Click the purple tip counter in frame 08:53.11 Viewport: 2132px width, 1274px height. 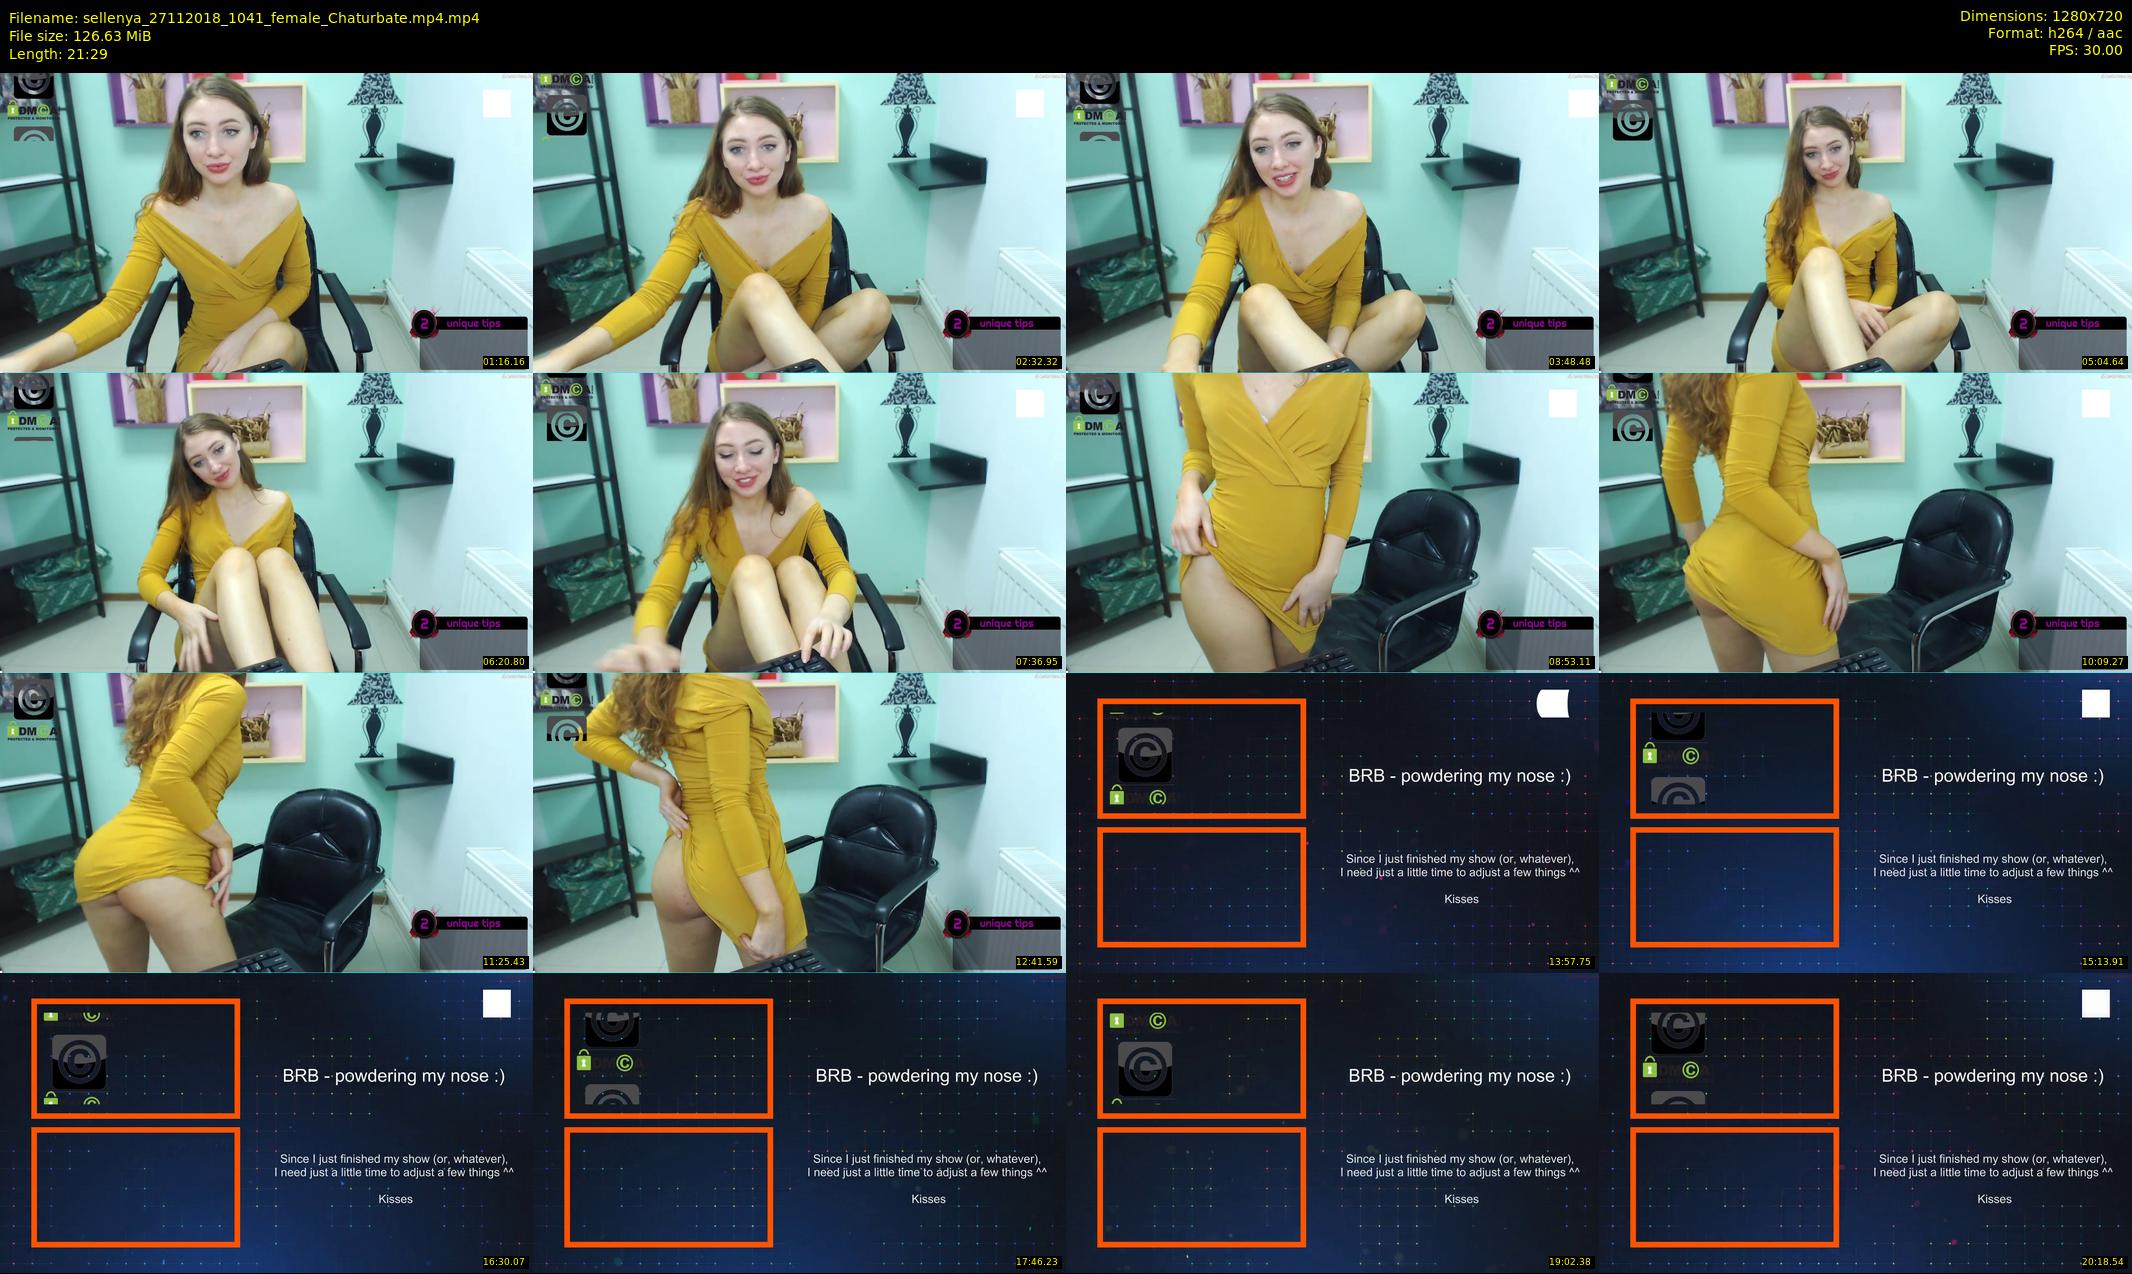pyautogui.click(x=1490, y=623)
